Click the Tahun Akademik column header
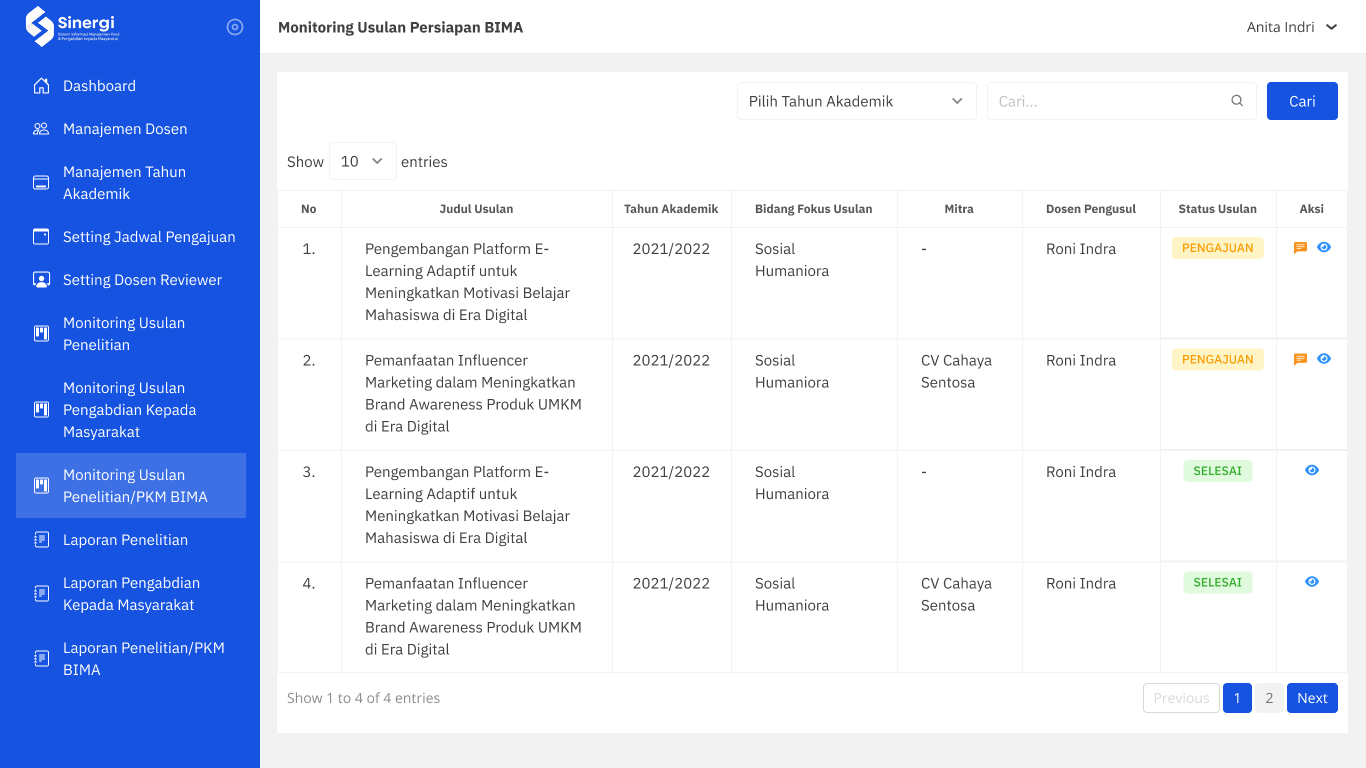 671,209
